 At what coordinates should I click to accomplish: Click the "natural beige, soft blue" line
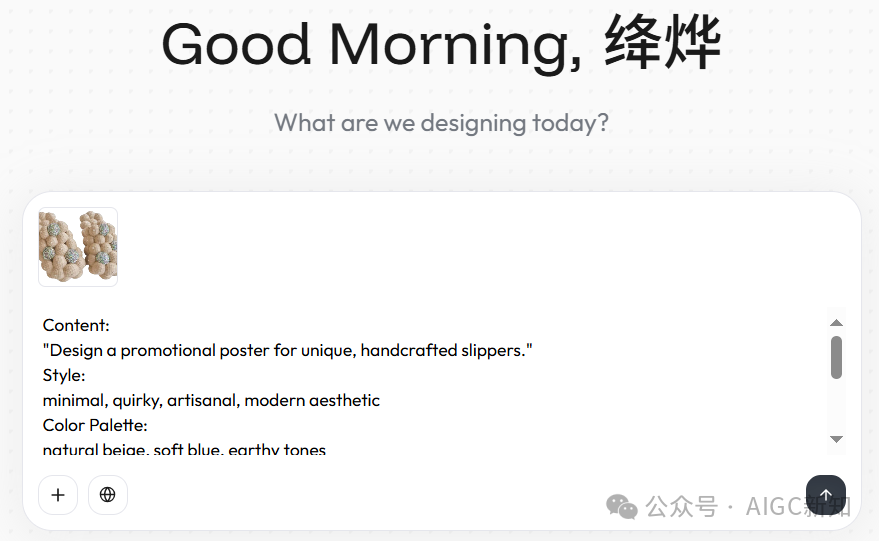(184, 449)
